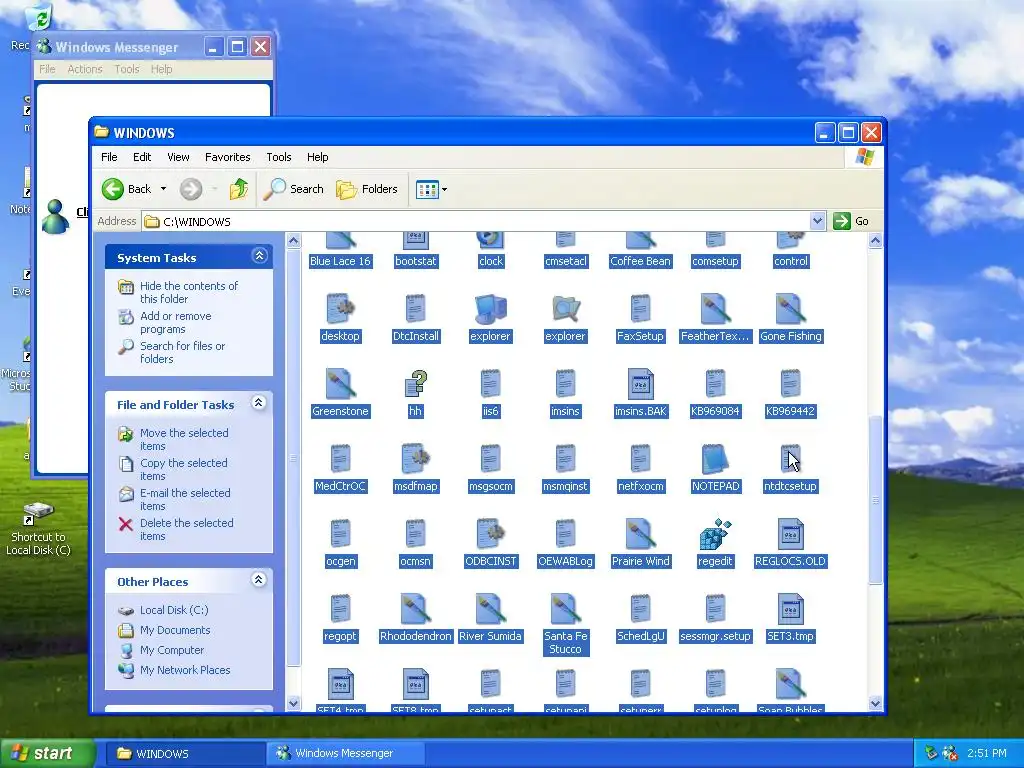The width and height of the screenshot is (1024, 768).
Task: Select the NOTEPAD application icon
Action: pyautogui.click(x=715, y=459)
